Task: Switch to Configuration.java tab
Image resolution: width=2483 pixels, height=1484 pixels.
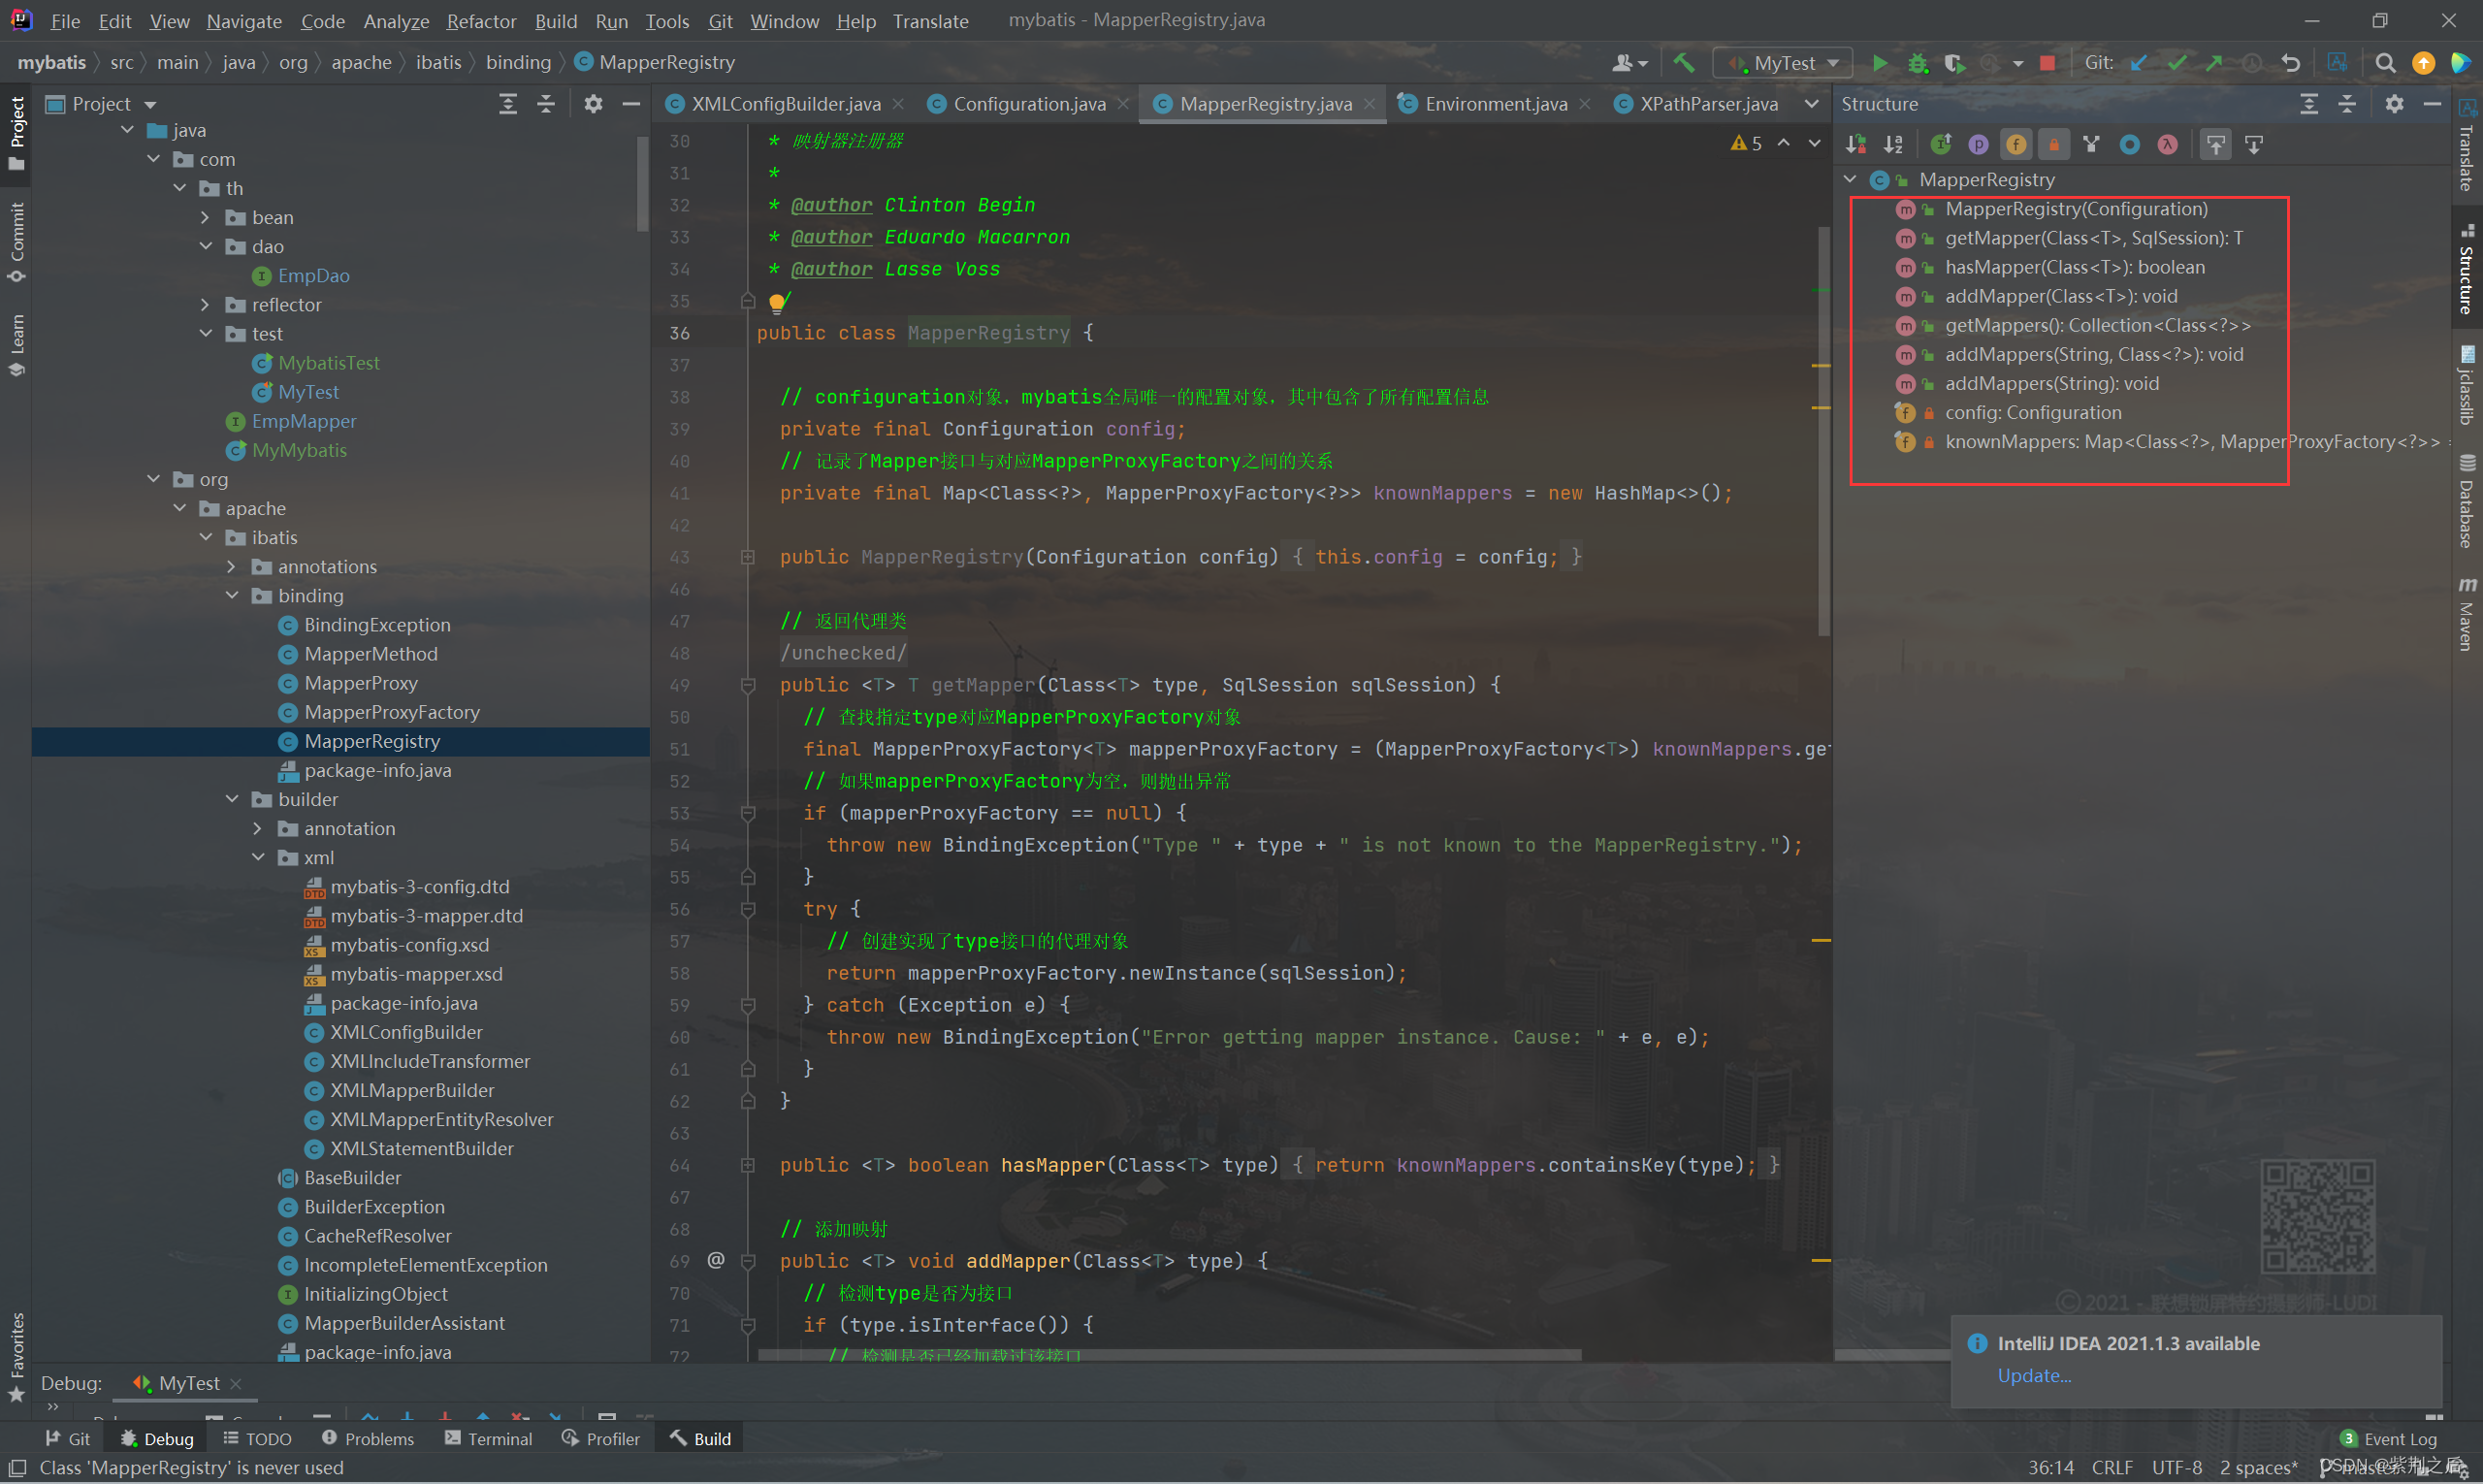Action: tap(1029, 104)
